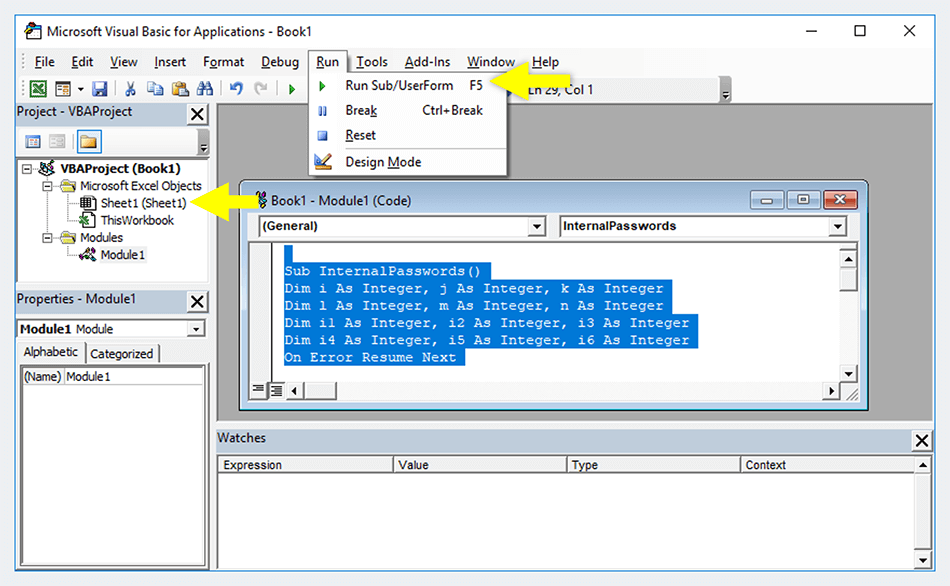This screenshot has width=950, height=586.
Task: Click the Paste clipboard icon
Action: (x=180, y=89)
